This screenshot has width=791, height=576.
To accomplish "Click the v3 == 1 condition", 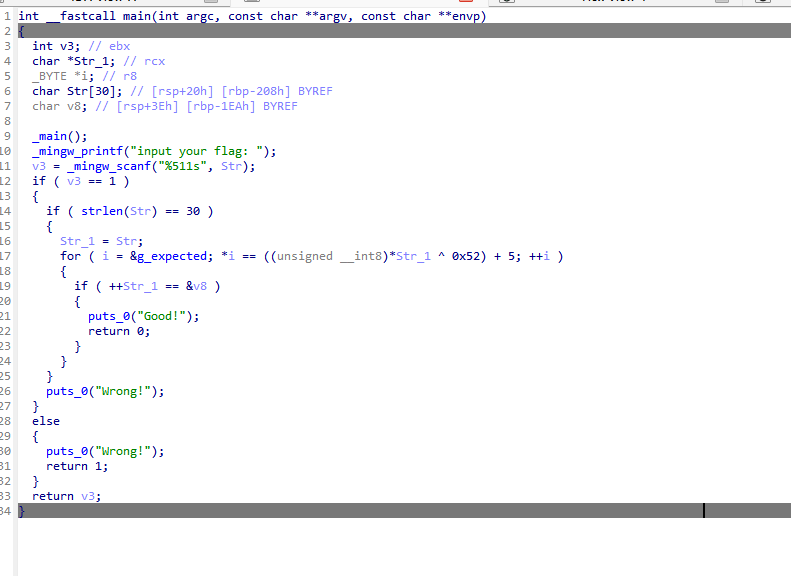I will (91, 181).
